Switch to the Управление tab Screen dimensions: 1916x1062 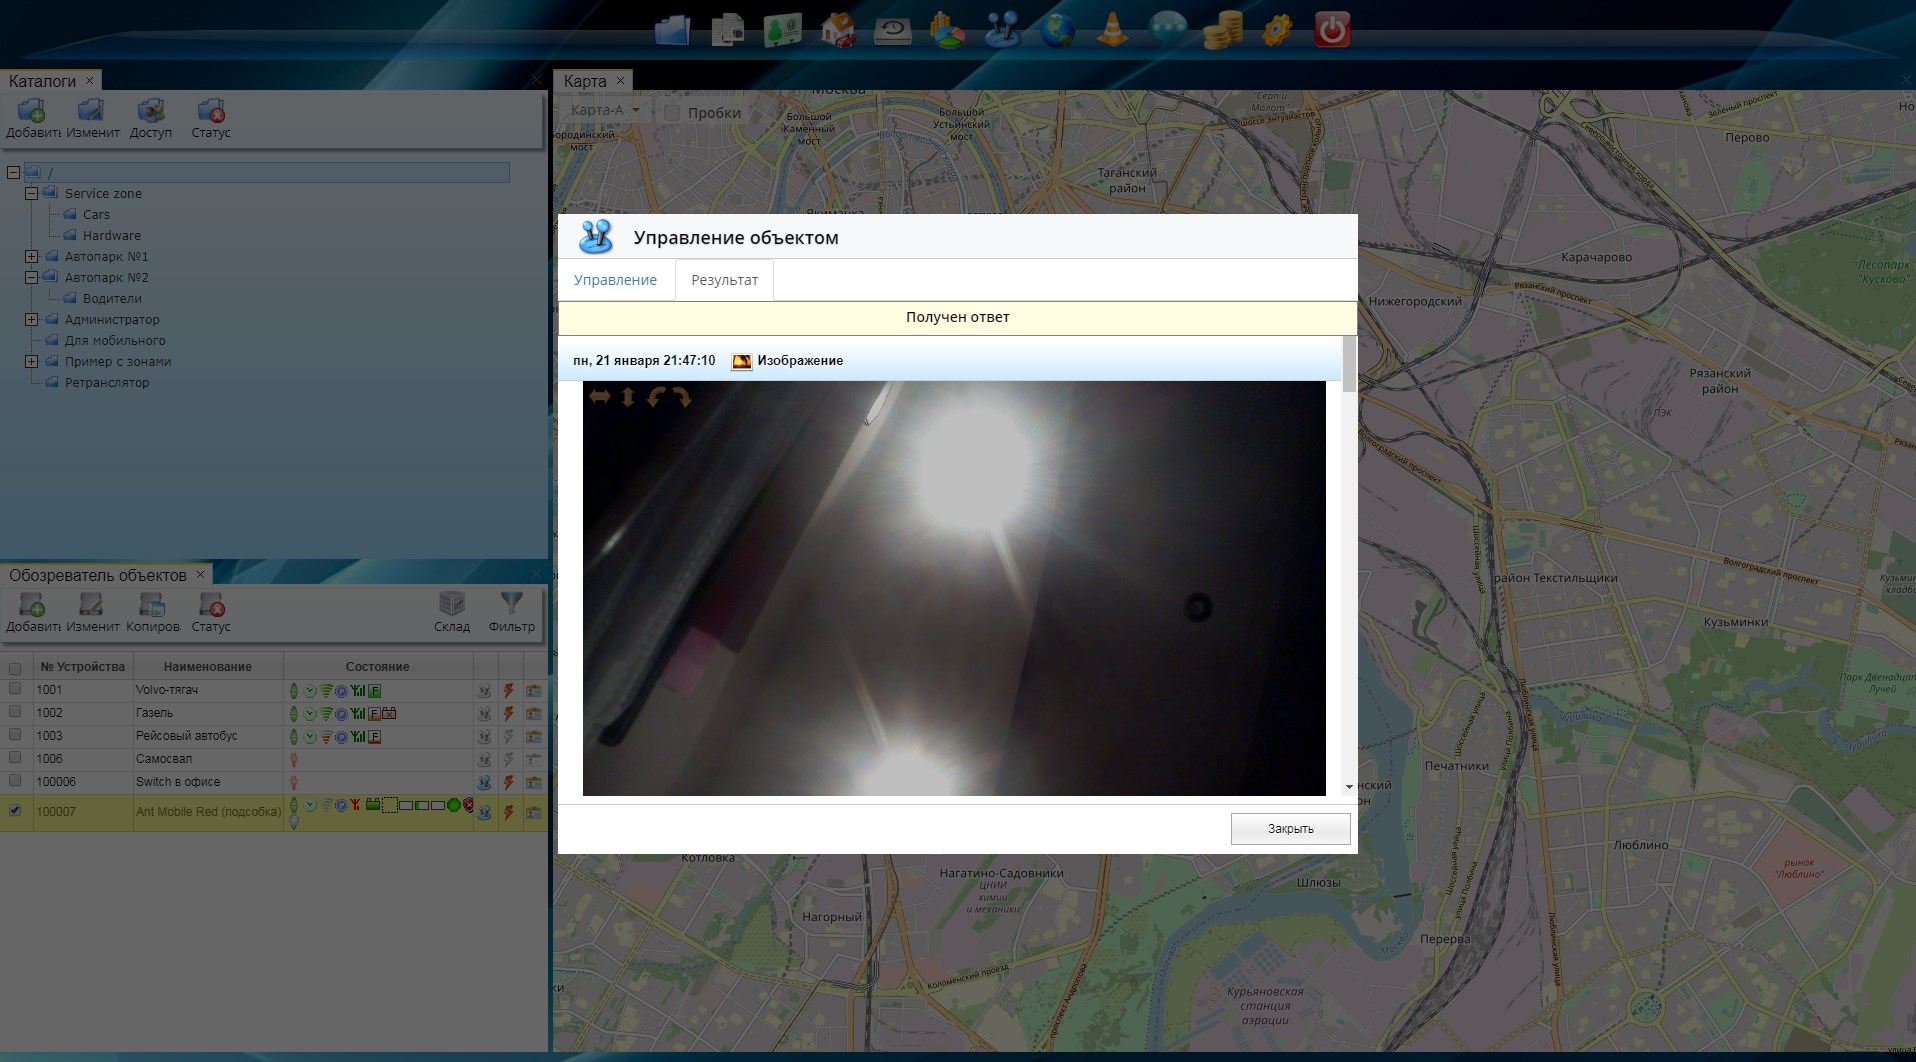click(x=615, y=280)
